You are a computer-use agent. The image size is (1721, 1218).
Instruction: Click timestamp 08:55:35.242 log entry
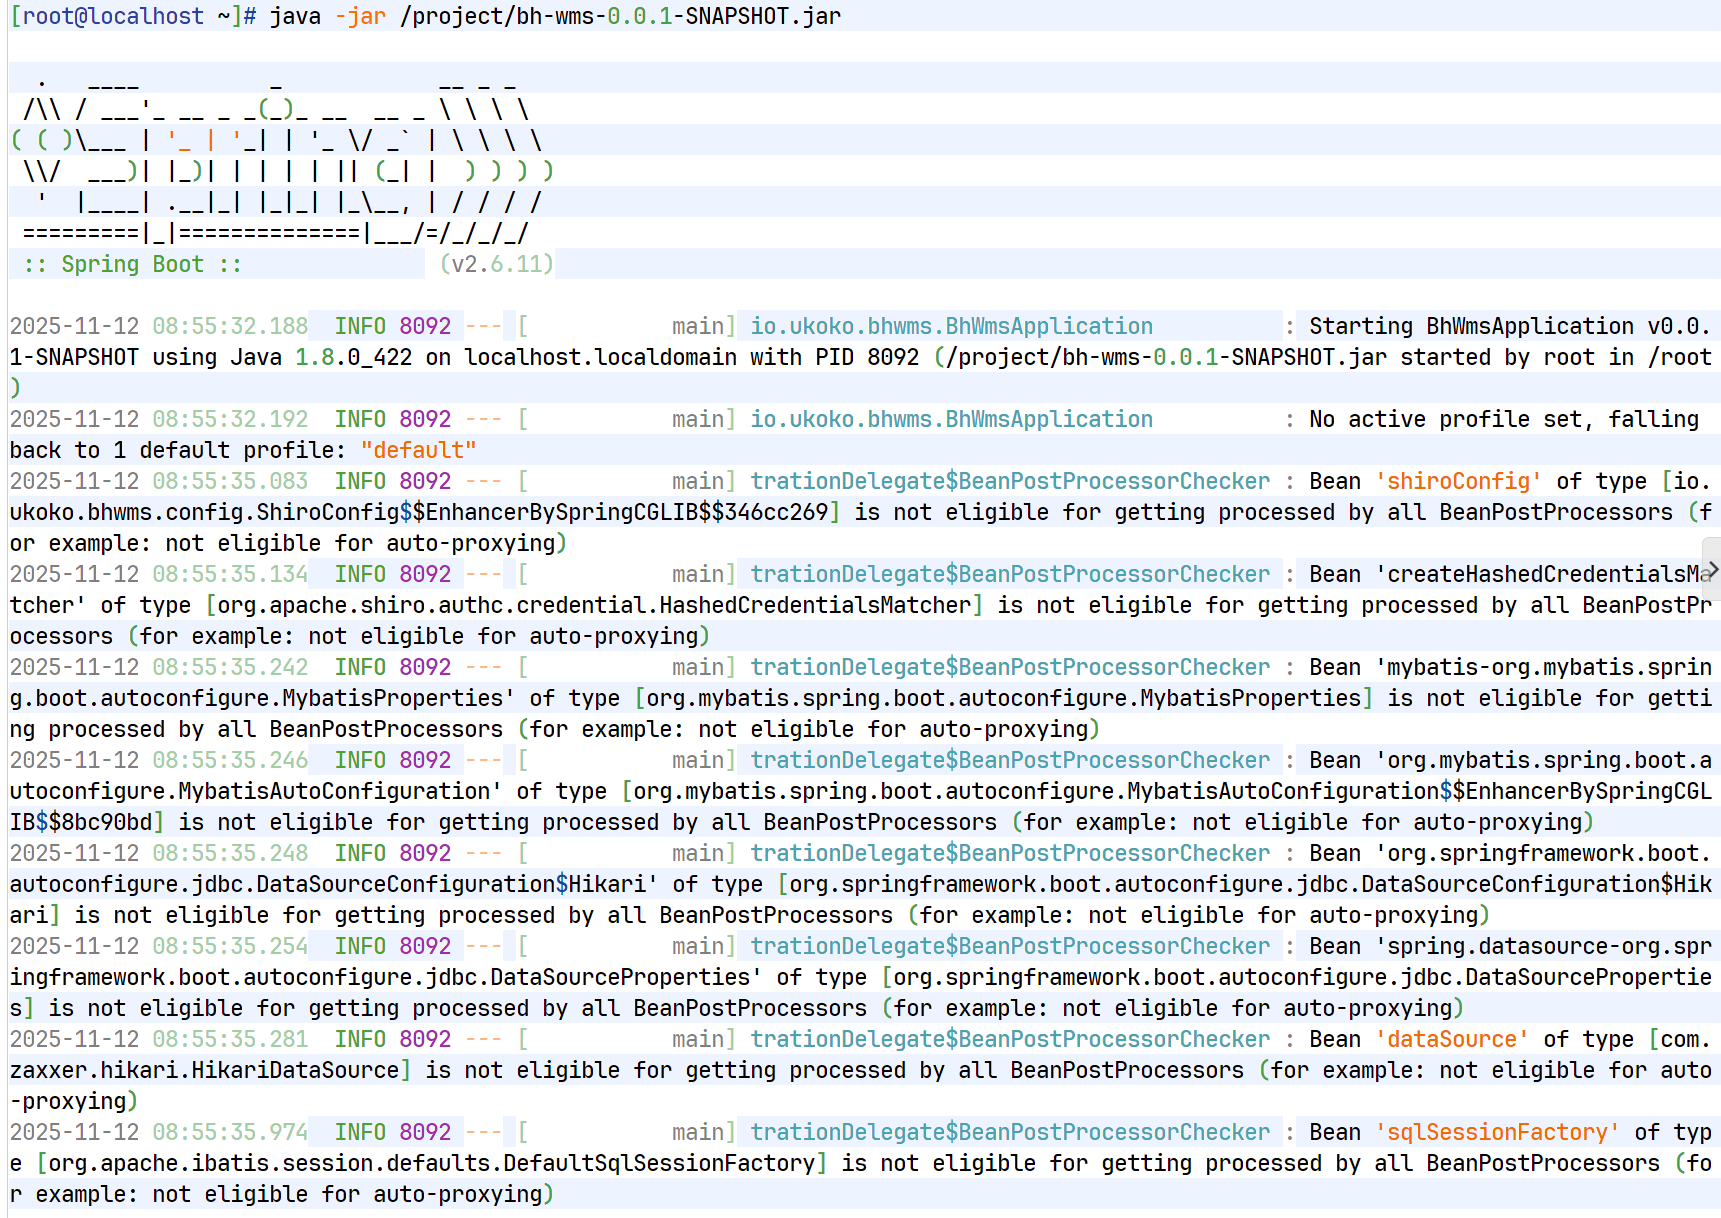[x=230, y=667]
